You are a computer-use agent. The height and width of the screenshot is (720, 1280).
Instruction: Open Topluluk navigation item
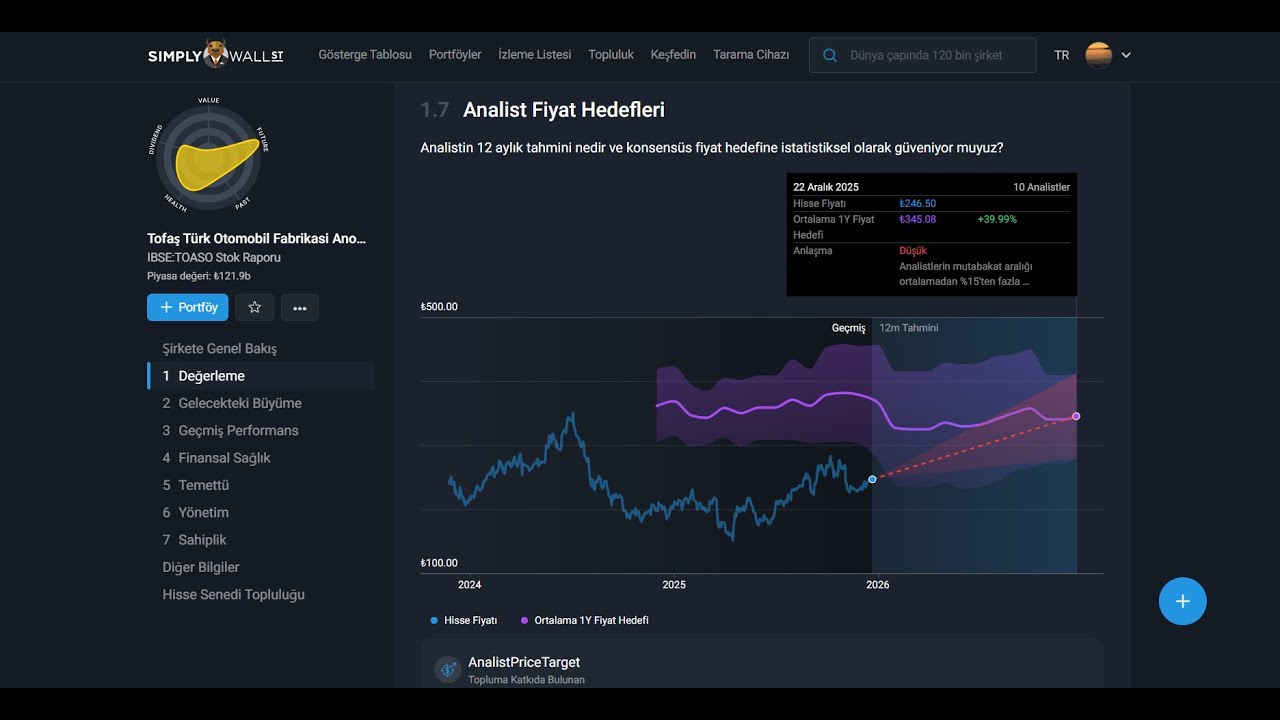point(611,55)
